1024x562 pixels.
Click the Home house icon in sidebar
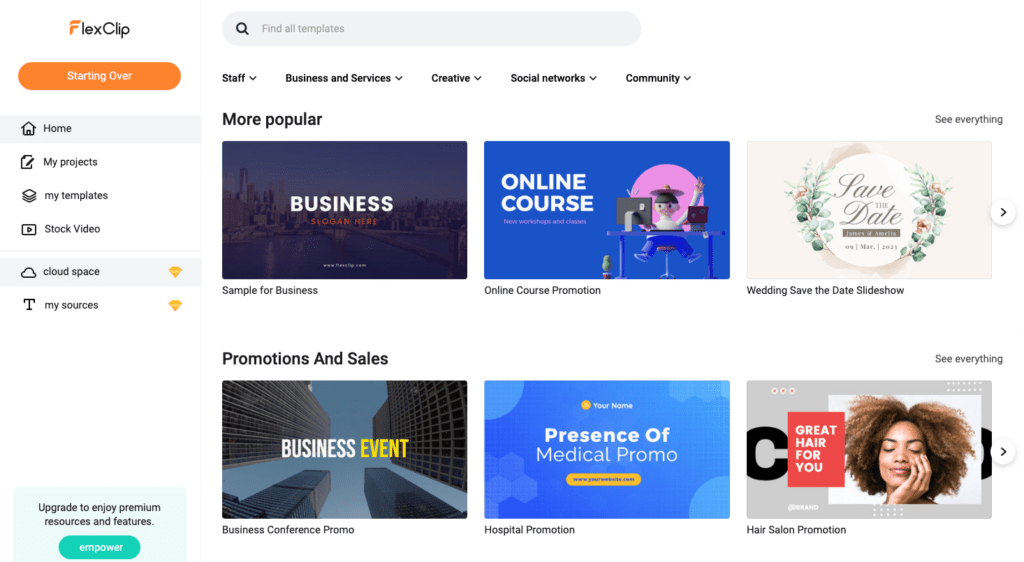click(x=28, y=129)
